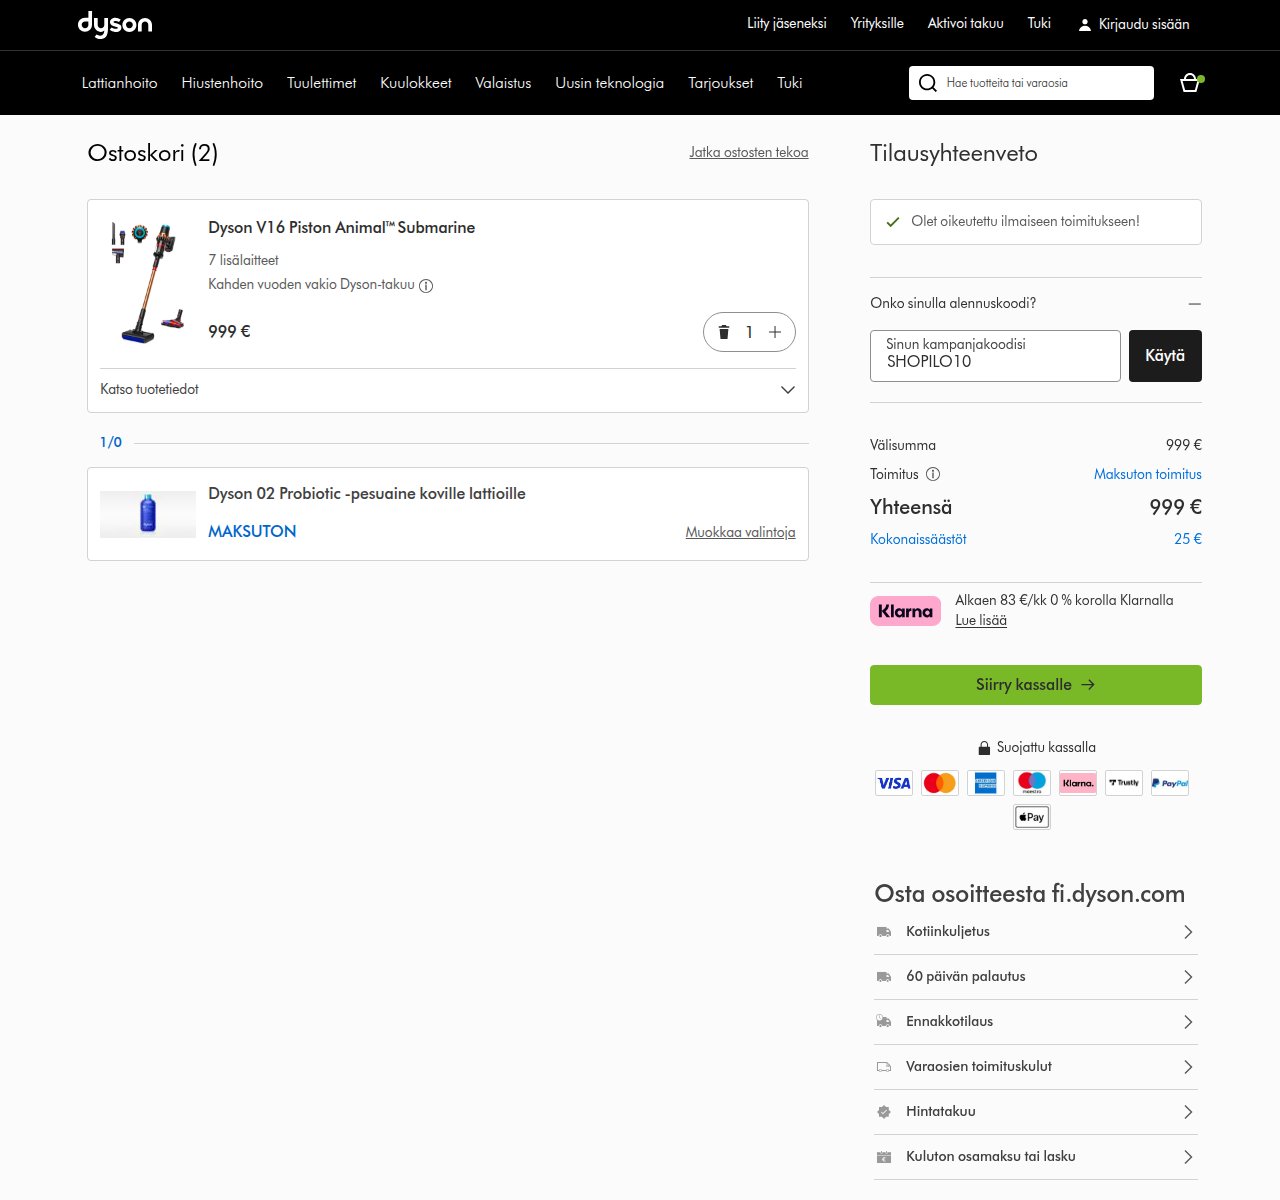Click the Dyson logo
Screen dimensions: 1280x1200
pos(115,24)
